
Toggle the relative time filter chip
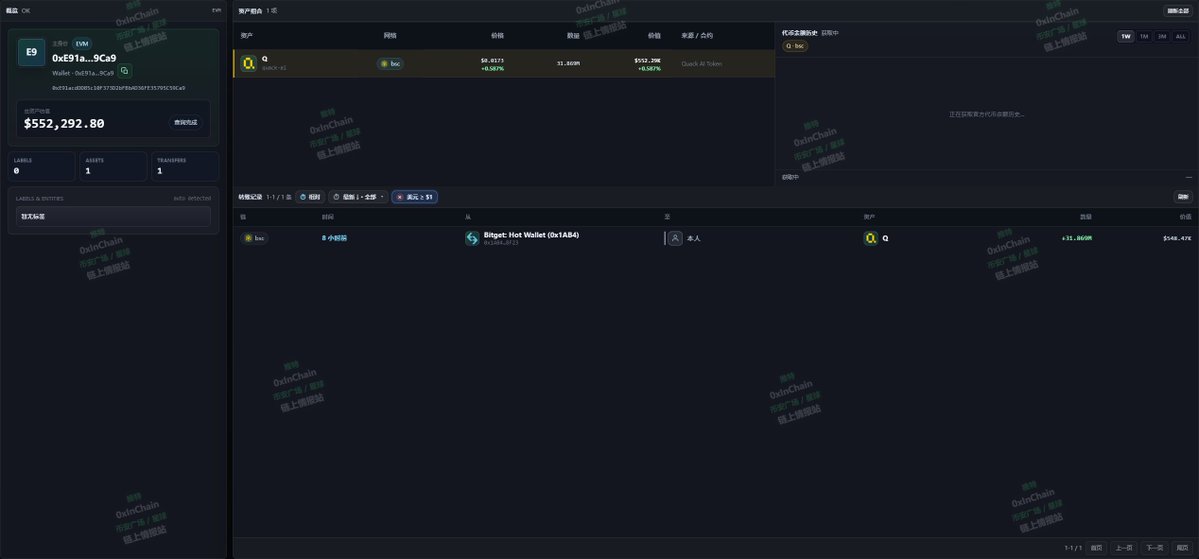point(310,197)
